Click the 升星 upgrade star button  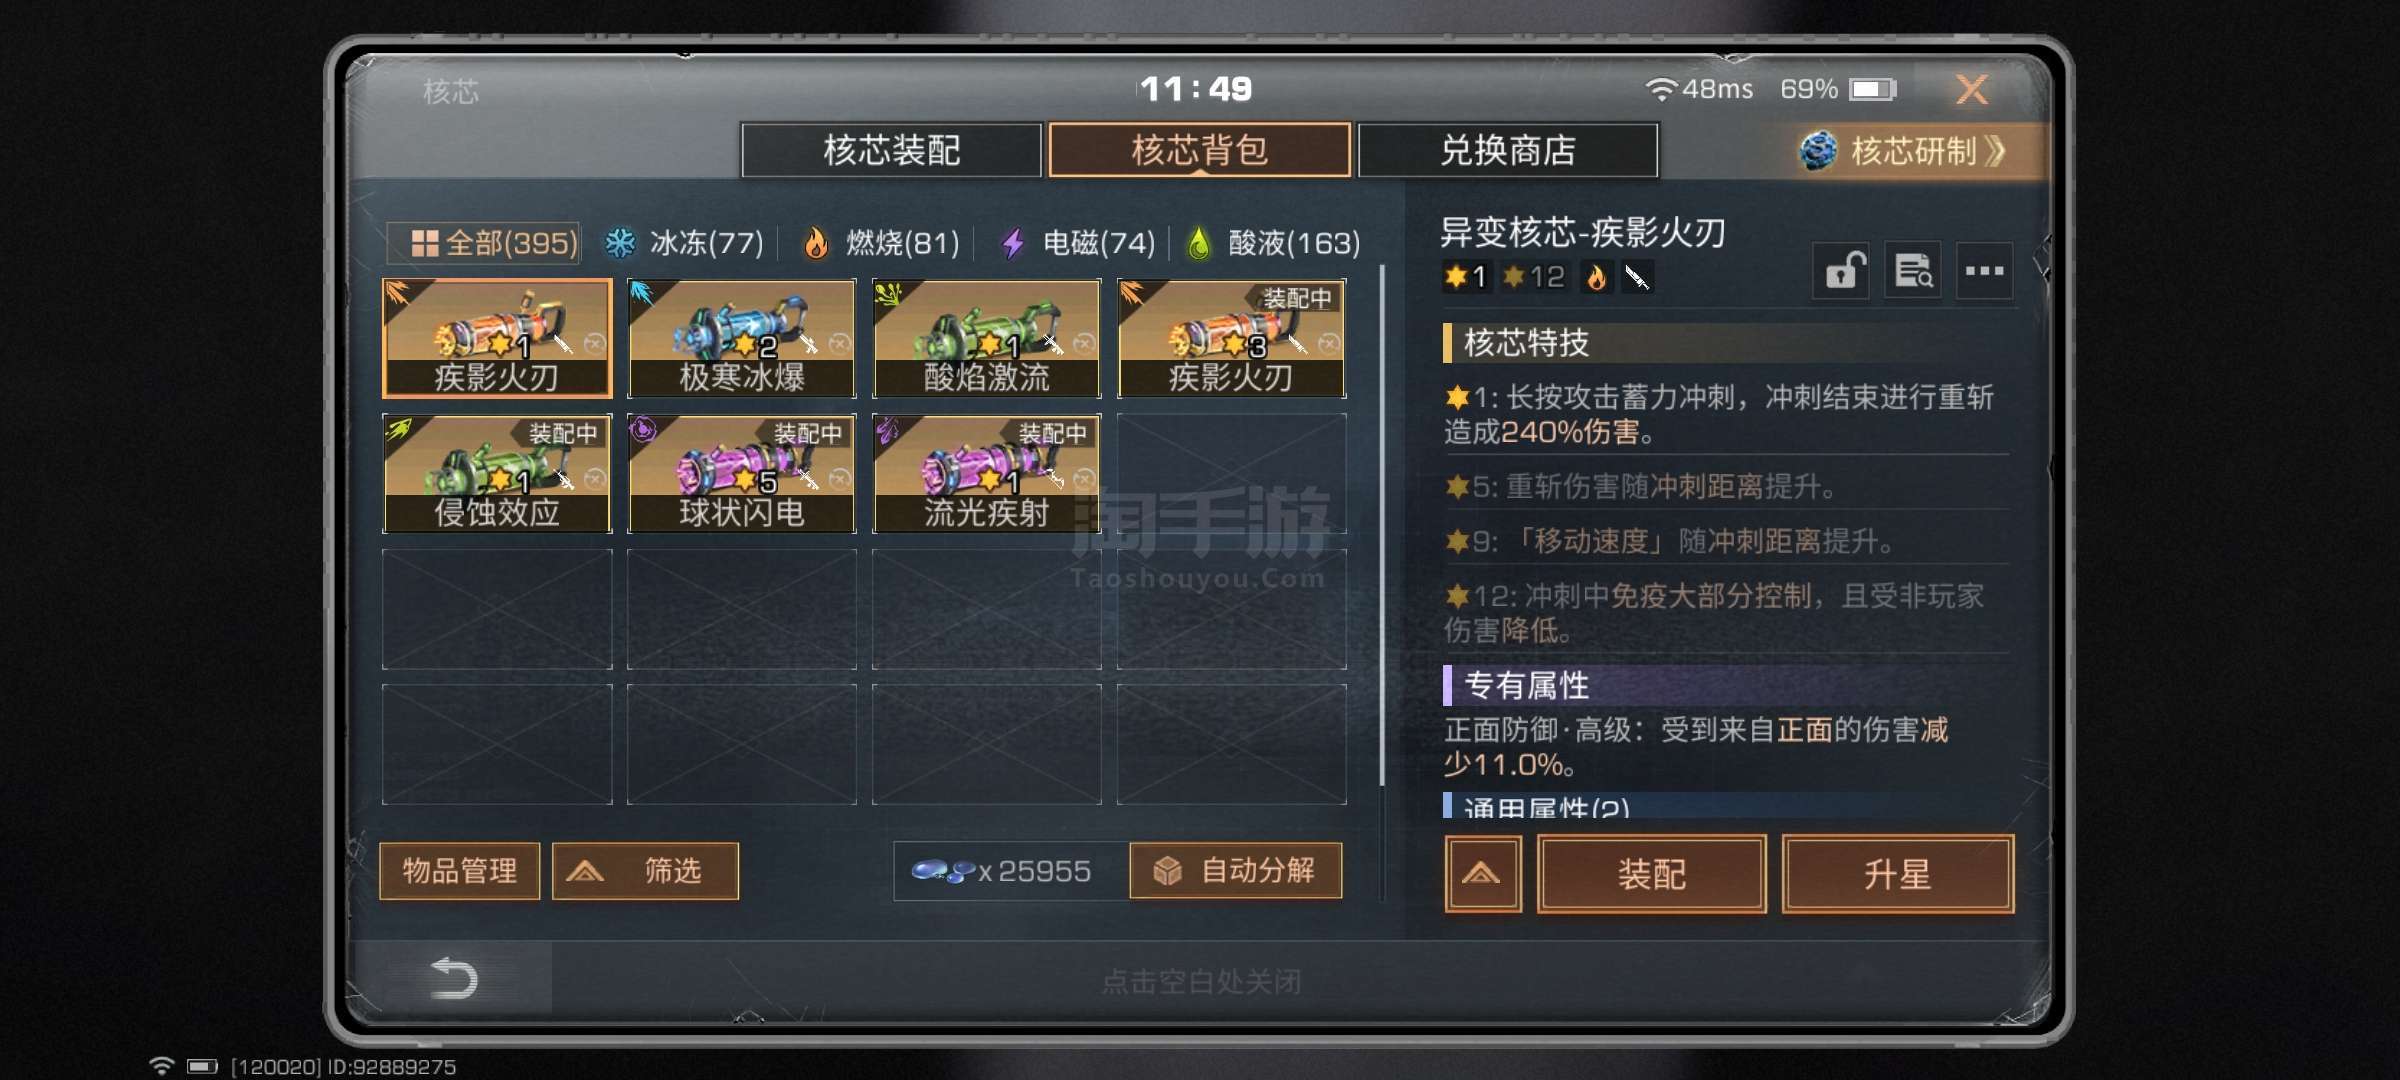pos(1897,875)
